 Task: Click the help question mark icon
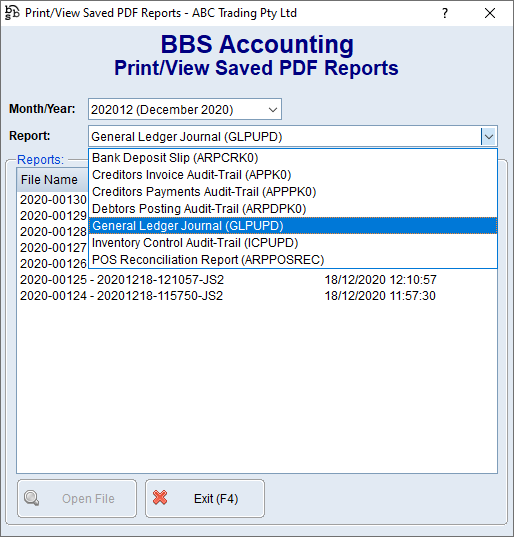point(444,13)
